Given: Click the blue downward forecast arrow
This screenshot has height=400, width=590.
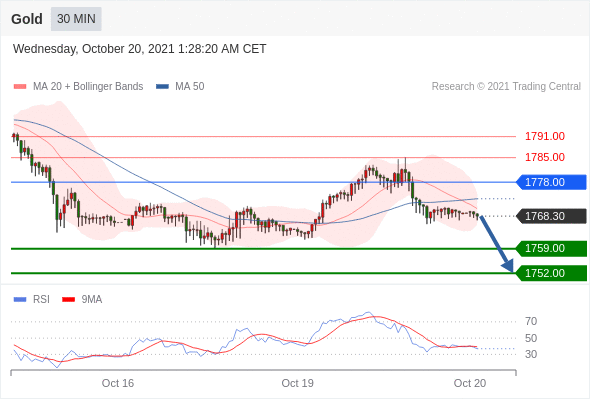Looking at the screenshot, I should click(x=496, y=243).
